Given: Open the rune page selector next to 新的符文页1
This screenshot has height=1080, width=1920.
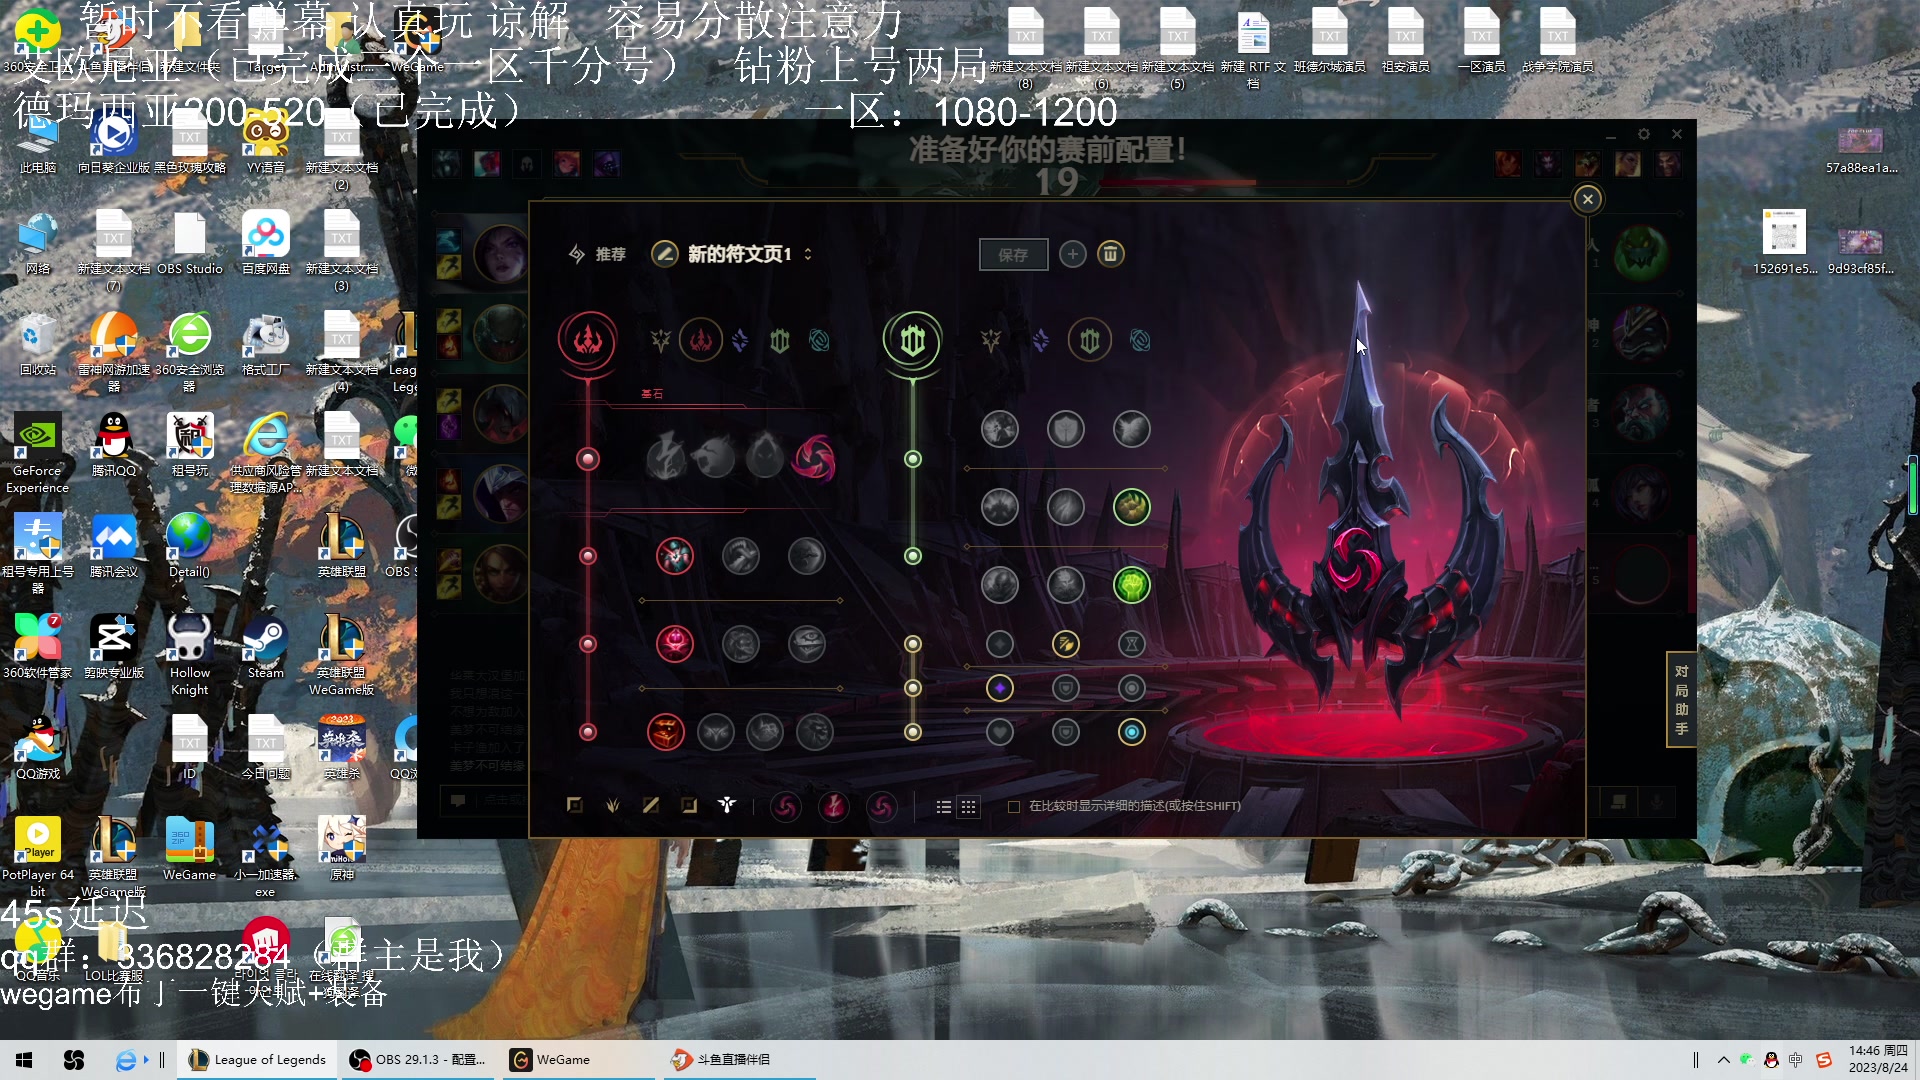Looking at the screenshot, I should click(x=808, y=254).
